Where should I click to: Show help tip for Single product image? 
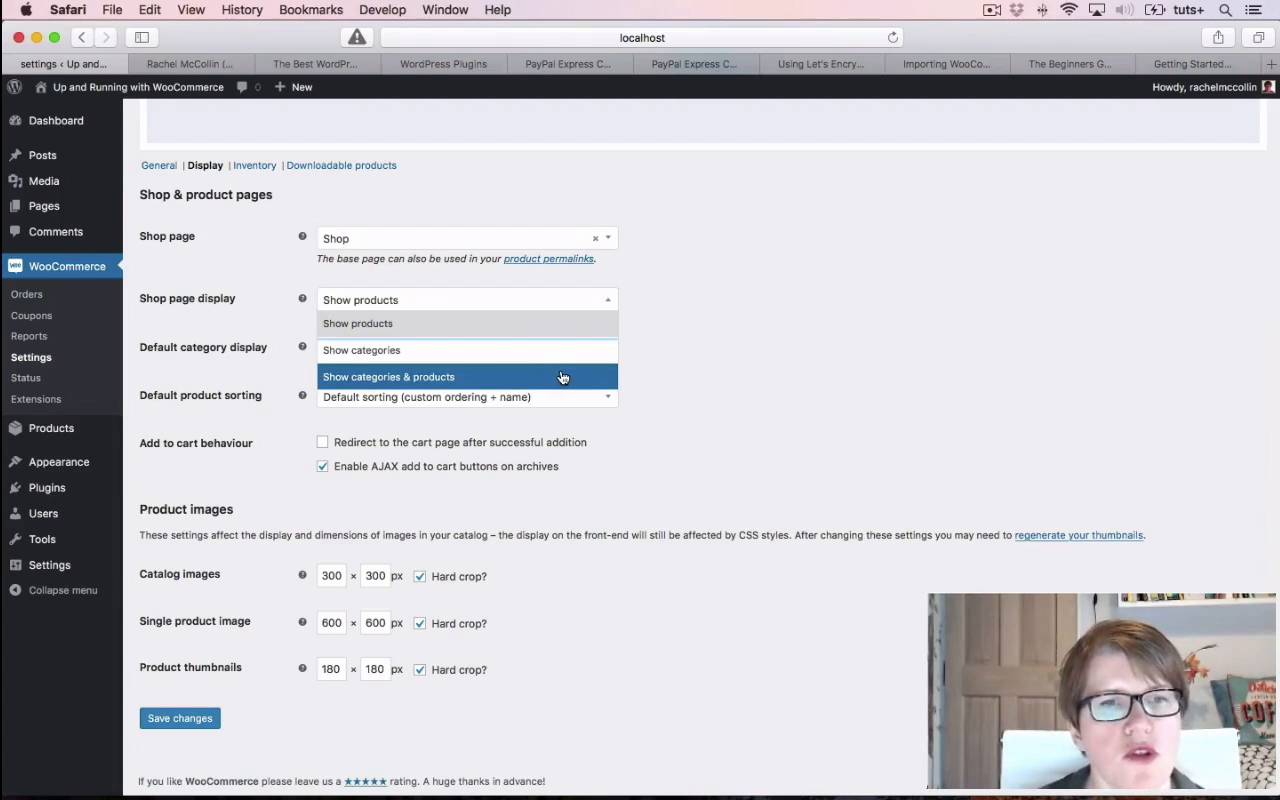coord(302,622)
